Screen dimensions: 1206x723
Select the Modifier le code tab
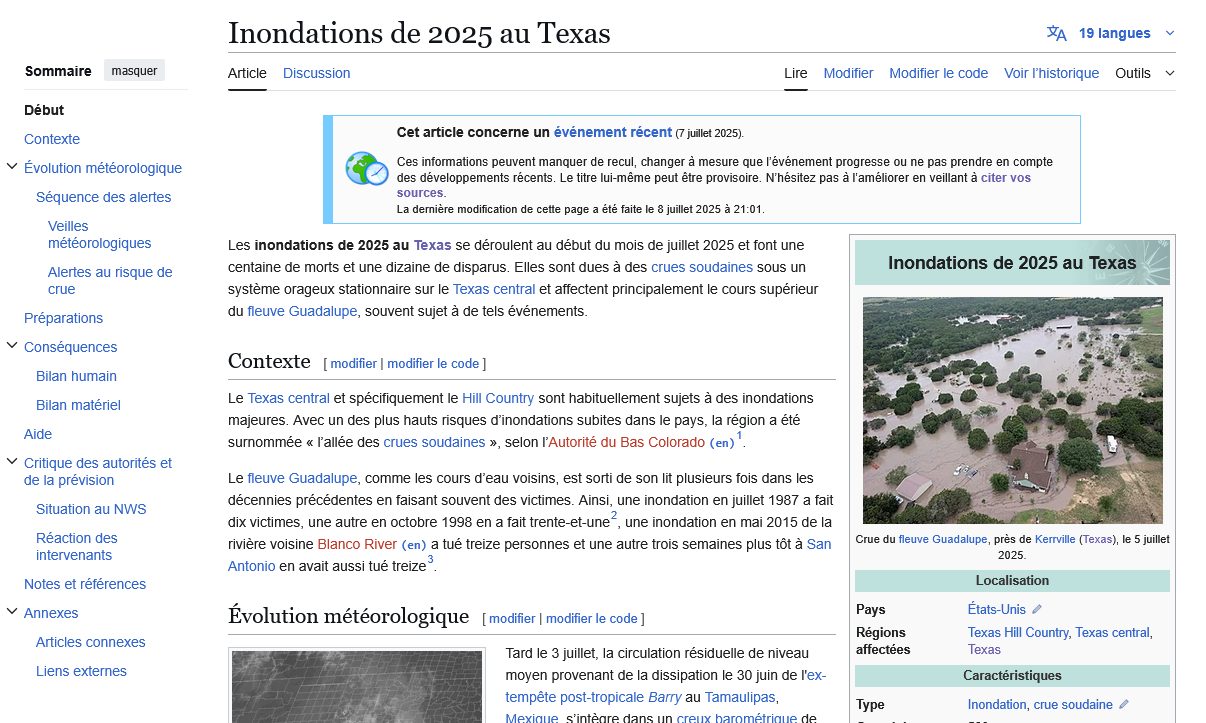pyautogui.click(x=938, y=73)
